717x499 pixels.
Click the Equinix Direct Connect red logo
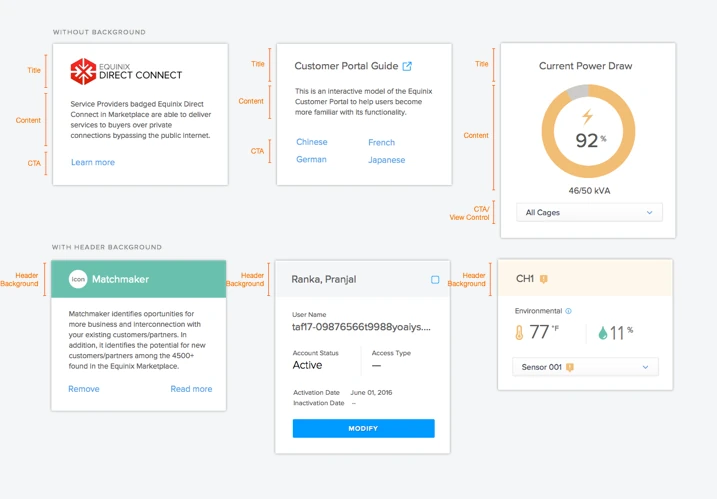[83, 71]
